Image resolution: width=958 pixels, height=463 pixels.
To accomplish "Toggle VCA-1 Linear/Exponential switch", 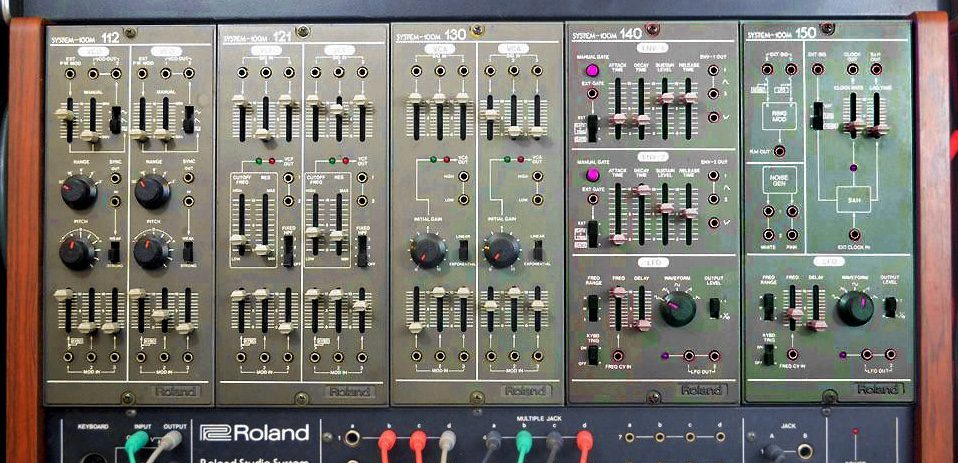I will pos(464,249).
